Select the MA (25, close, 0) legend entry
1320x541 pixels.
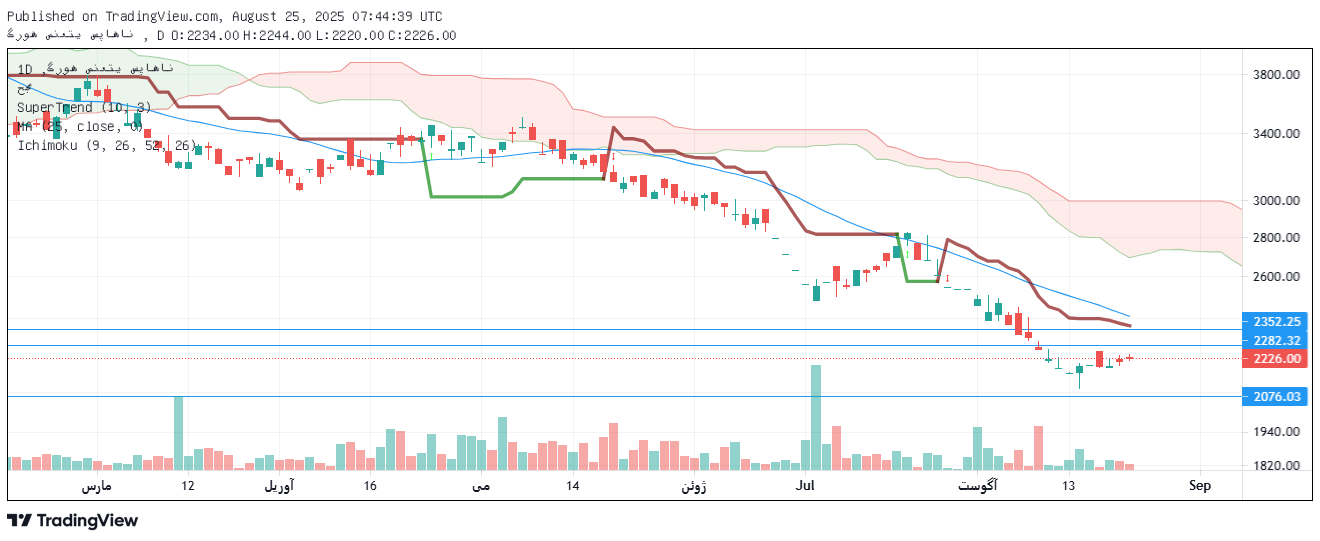pyautogui.click(x=80, y=126)
